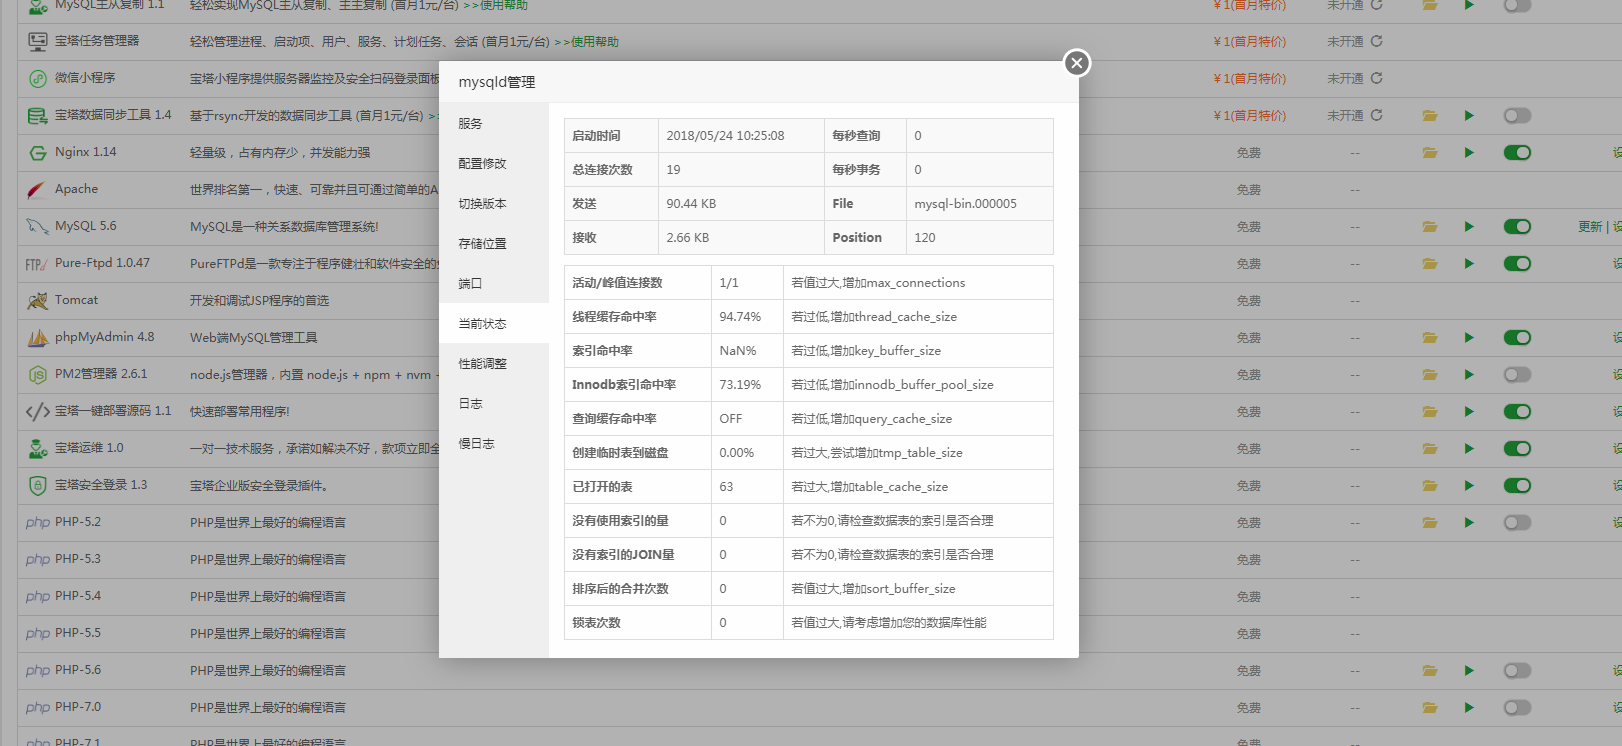1622x746 pixels.
Task: Turn off the 宝塔企业版安全登录 toggle
Action: [x=1517, y=486]
